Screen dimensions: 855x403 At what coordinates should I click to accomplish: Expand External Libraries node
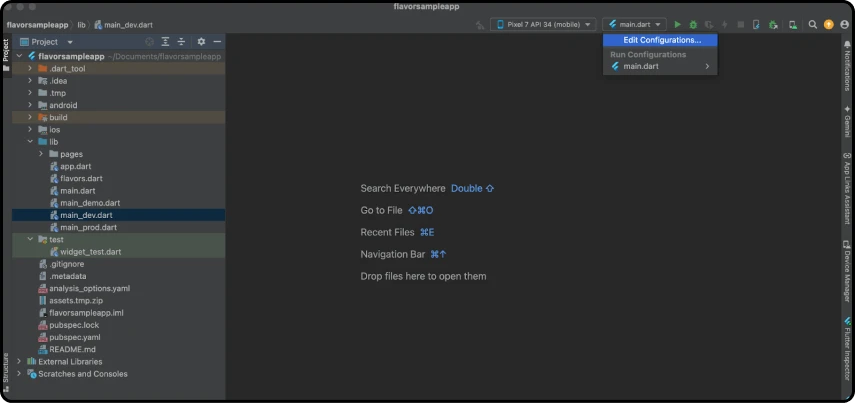[x=19, y=361]
